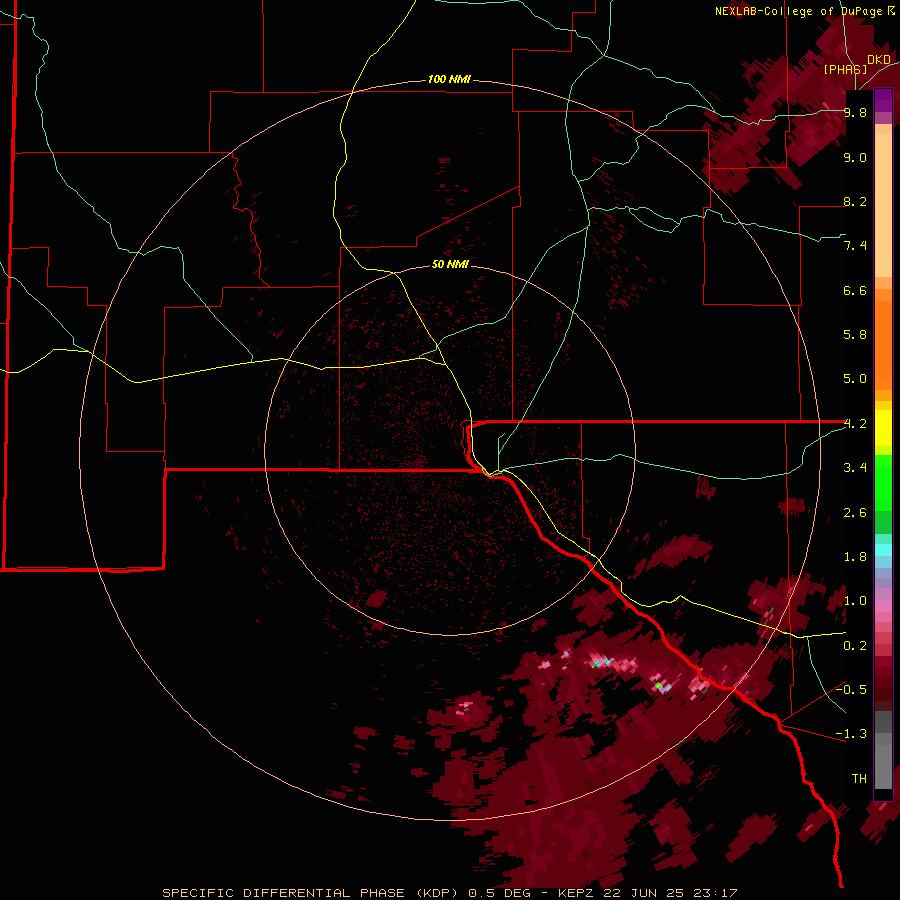Screen dimensions: 900x900
Task: Pick the pink segment of the color bar
Action: pyautogui.click(x=883, y=605)
